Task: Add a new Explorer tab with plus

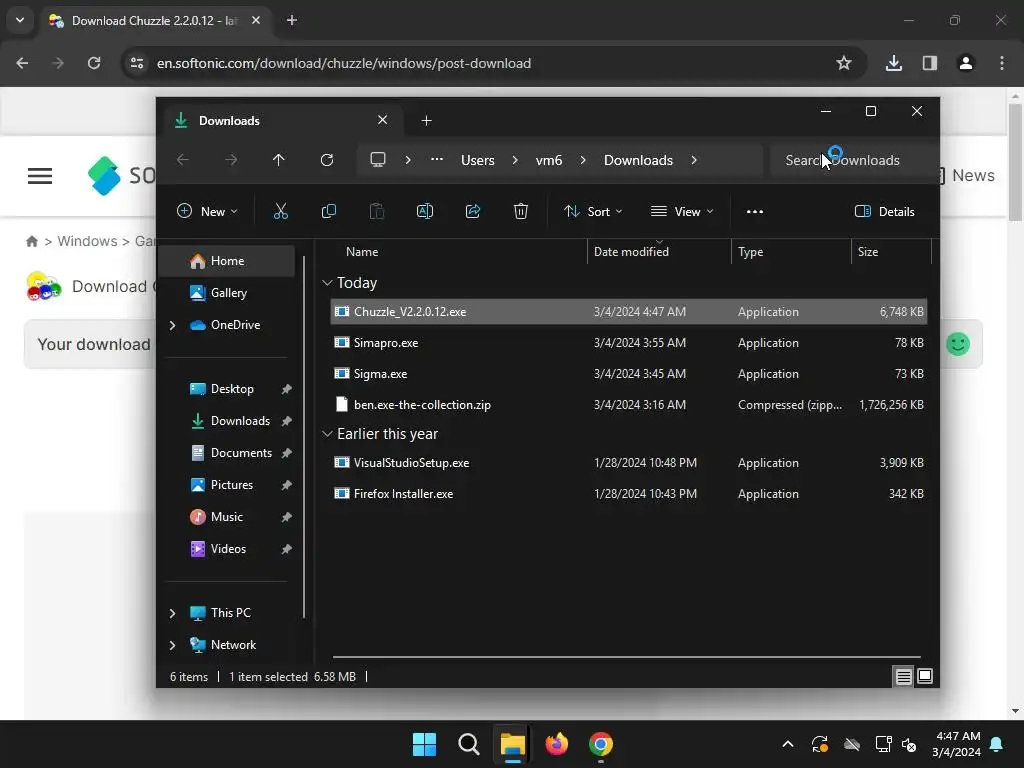Action: 426,121
